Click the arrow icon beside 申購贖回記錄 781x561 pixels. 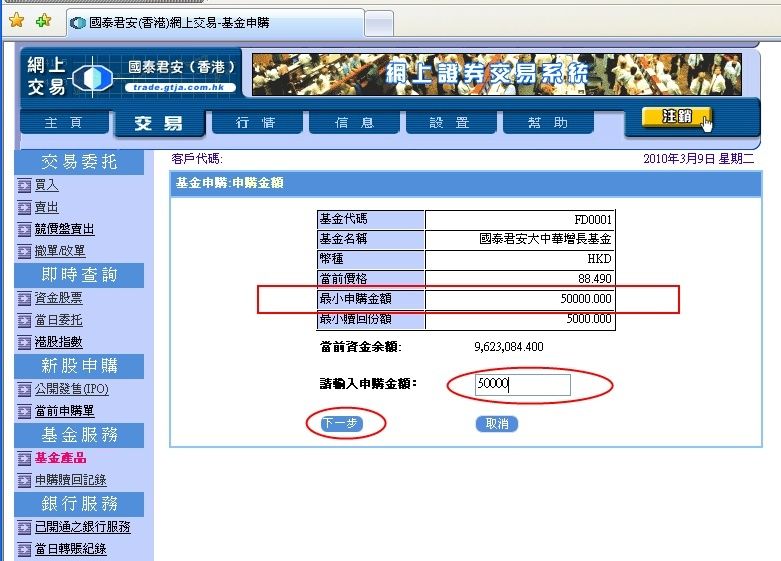point(24,480)
